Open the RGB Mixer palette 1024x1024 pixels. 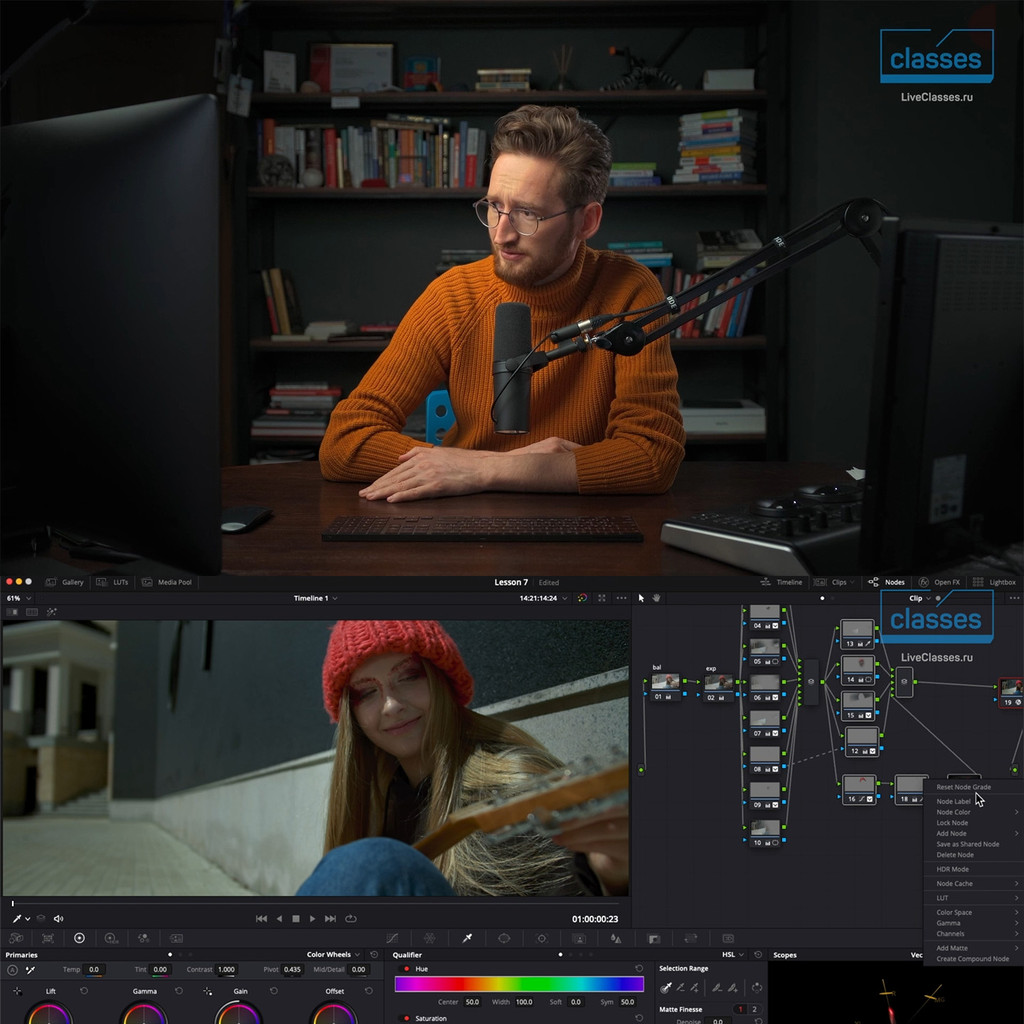pos(144,938)
